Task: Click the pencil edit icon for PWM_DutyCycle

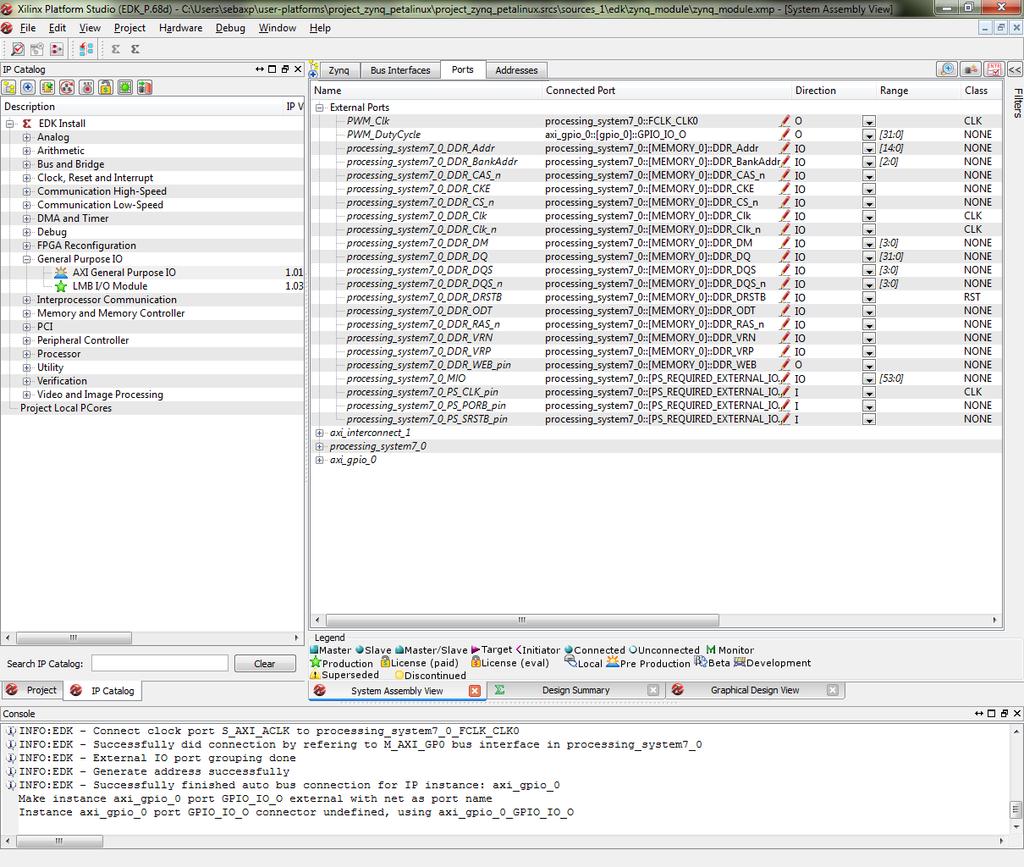Action: [x=785, y=134]
